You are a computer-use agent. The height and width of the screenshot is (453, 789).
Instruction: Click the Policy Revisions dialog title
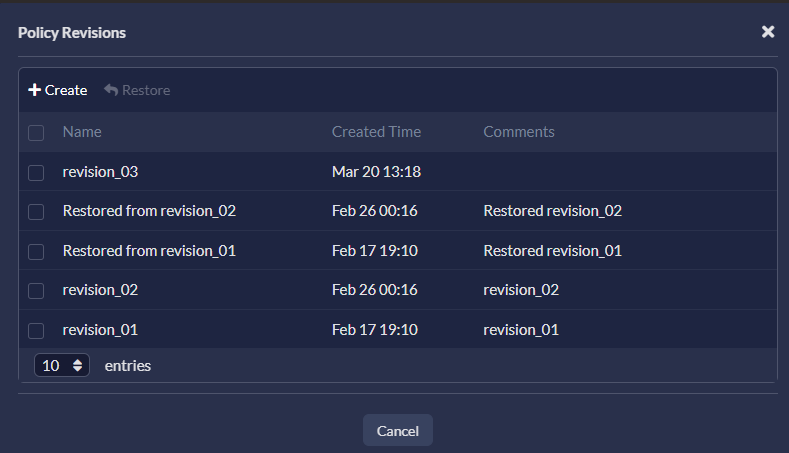click(72, 33)
